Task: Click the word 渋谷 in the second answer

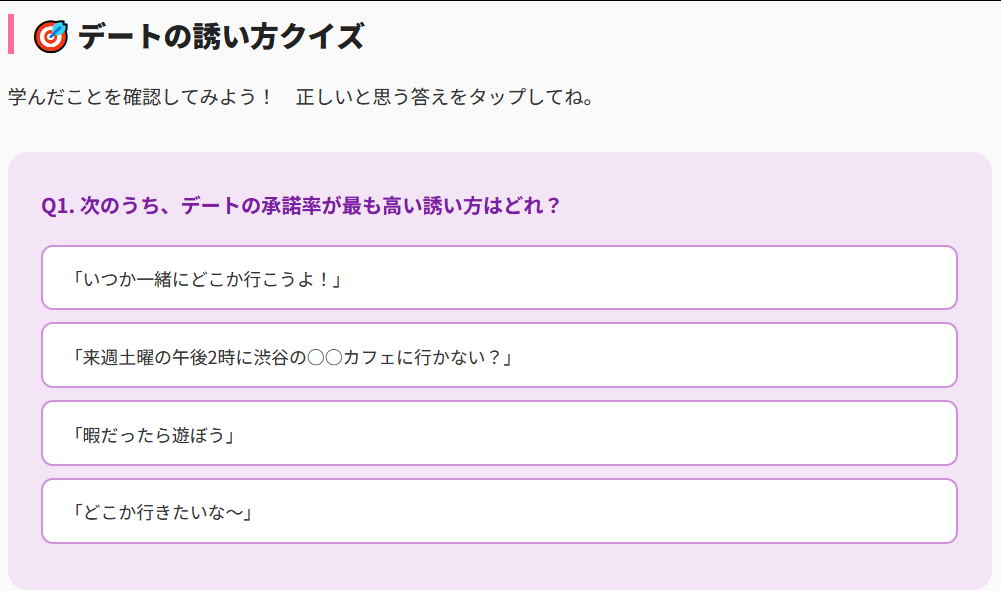Action: (x=274, y=356)
